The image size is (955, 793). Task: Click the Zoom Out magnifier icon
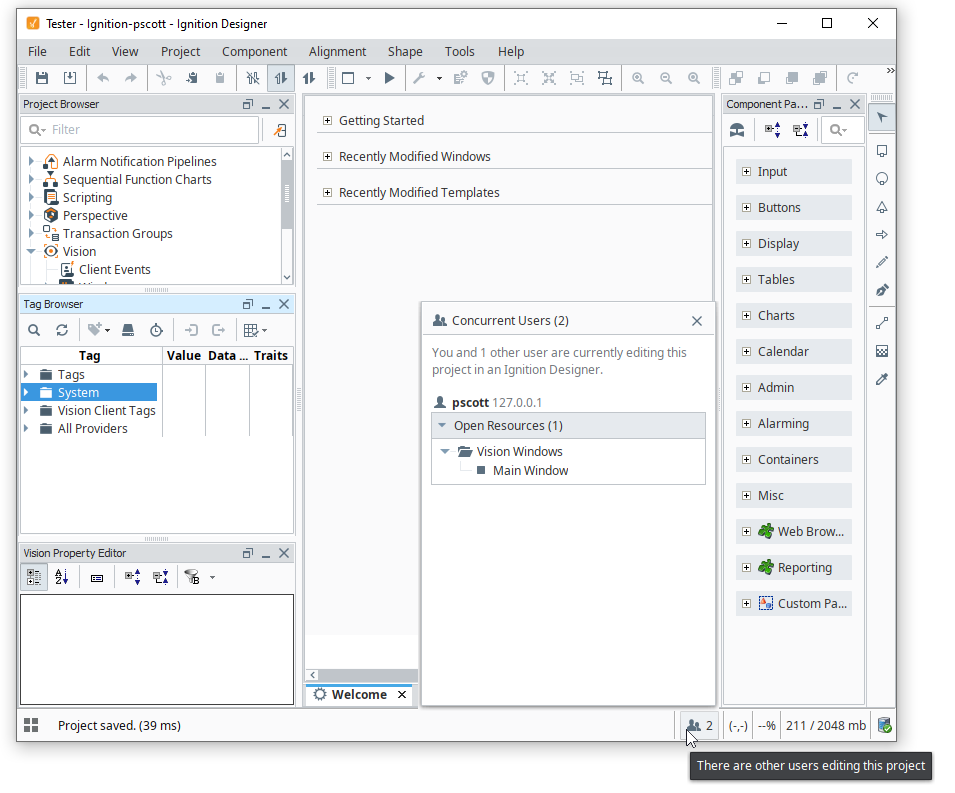pos(666,78)
